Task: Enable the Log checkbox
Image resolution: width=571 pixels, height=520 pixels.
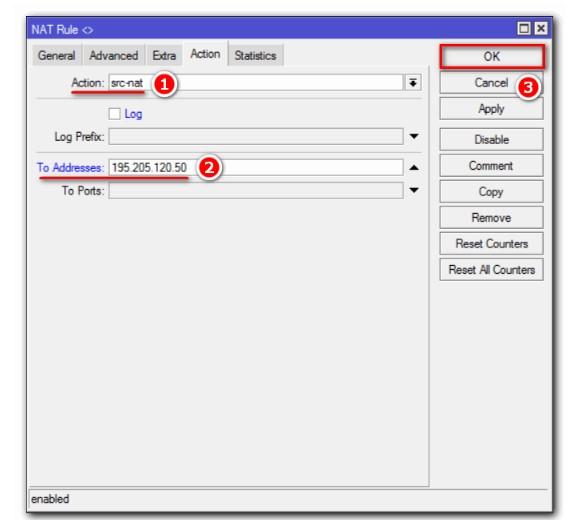Action: click(x=114, y=114)
